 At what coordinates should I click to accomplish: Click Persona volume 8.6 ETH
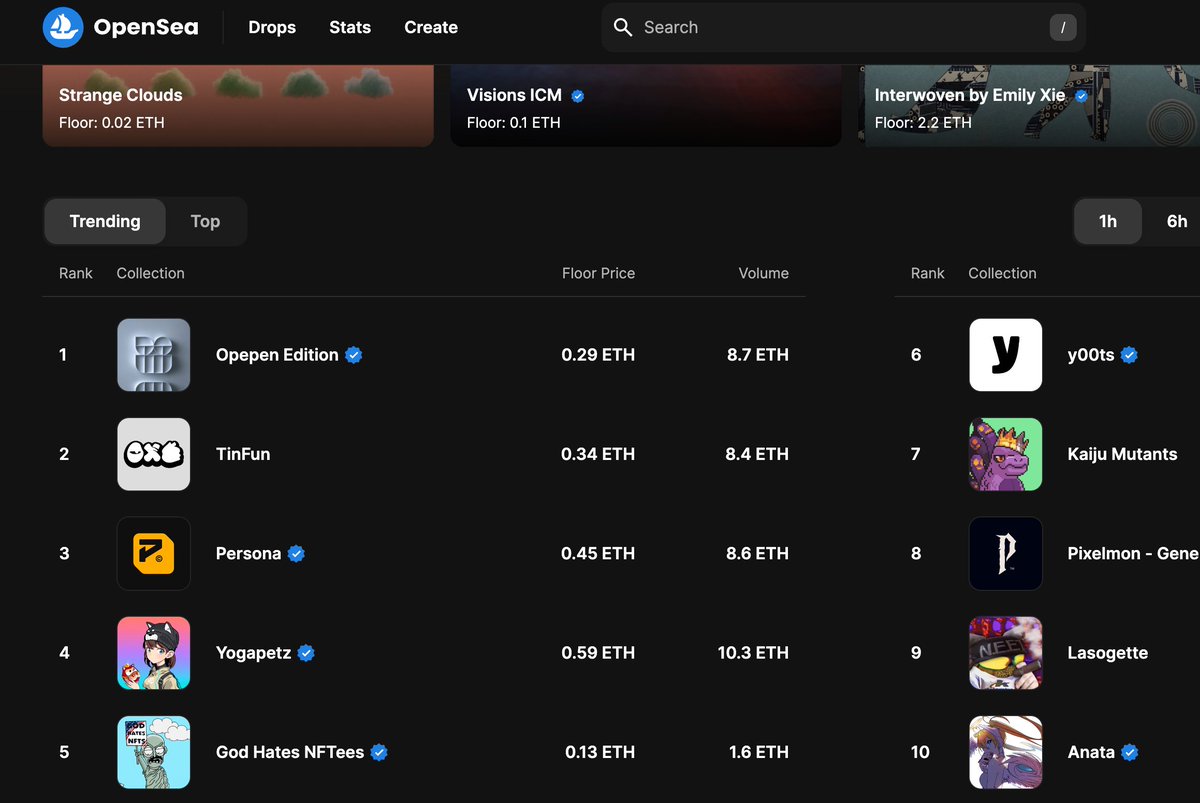[x=757, y=553]
